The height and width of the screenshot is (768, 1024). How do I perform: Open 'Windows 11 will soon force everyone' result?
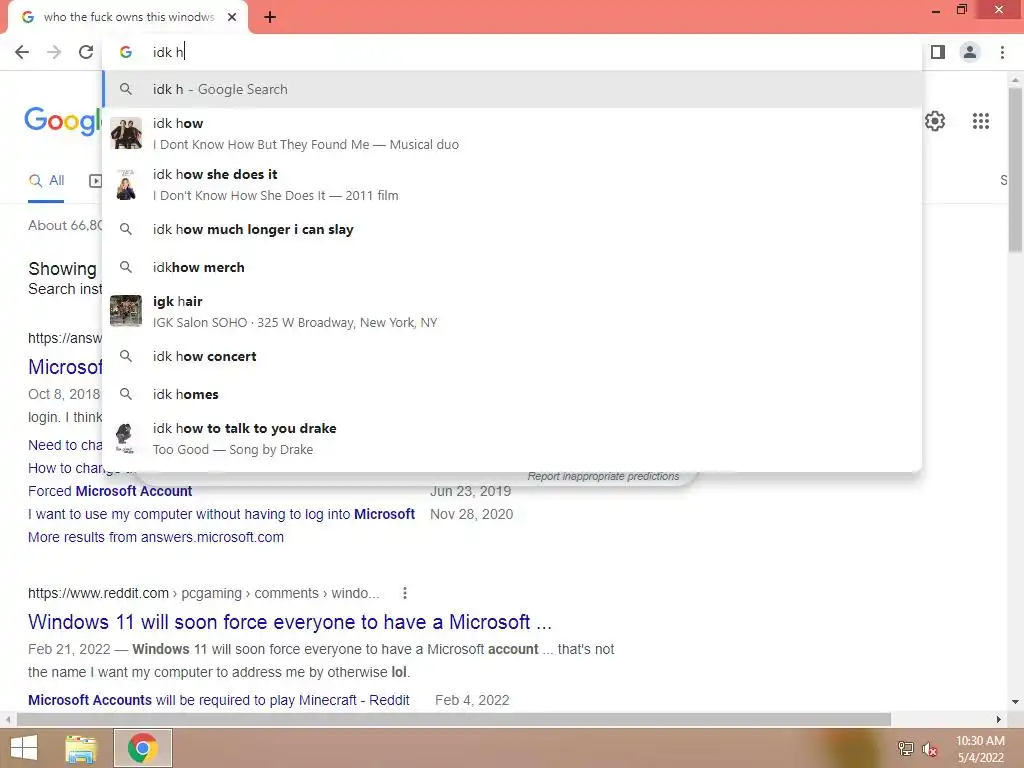coord(290,622)
